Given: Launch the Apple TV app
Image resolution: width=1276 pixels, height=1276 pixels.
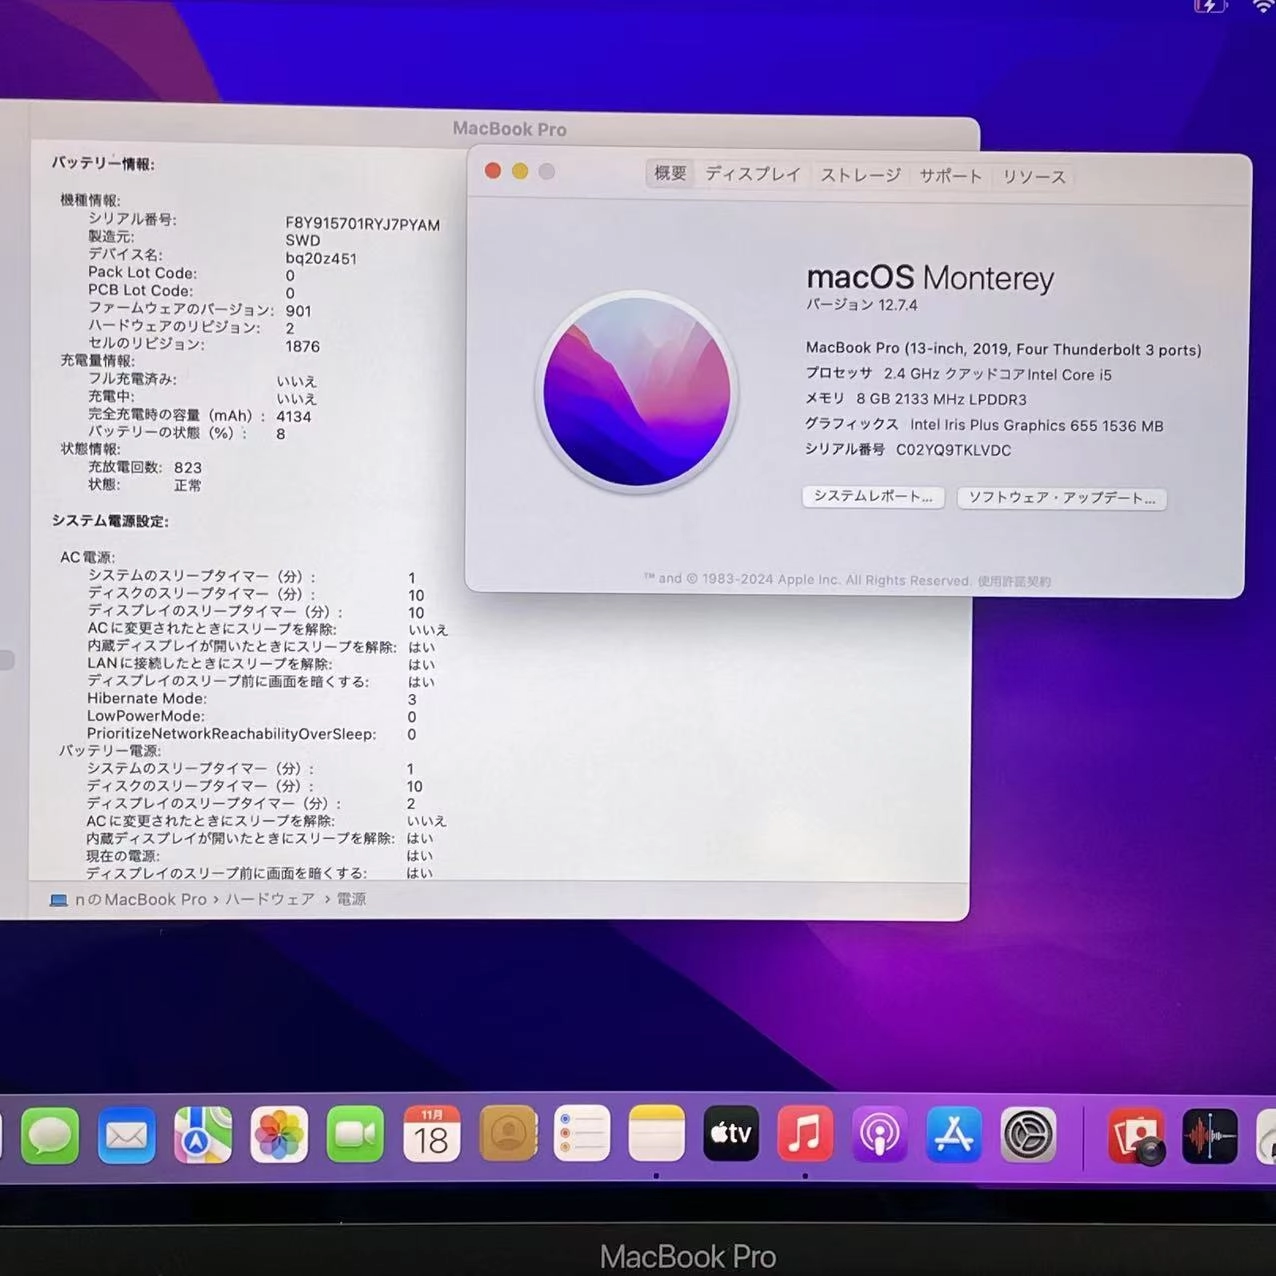Looking at the screenshot, I should 731,1135.
